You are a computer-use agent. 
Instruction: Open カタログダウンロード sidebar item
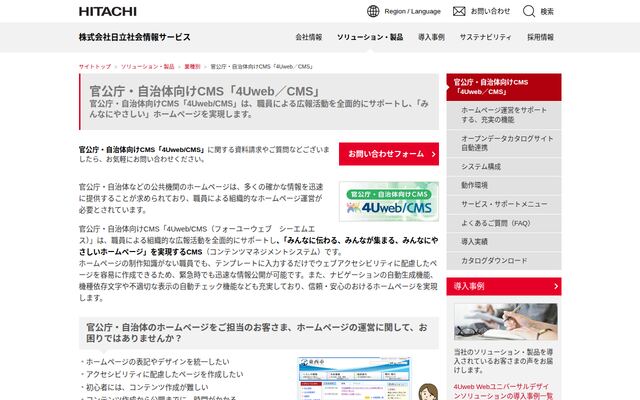click(504, 260)
